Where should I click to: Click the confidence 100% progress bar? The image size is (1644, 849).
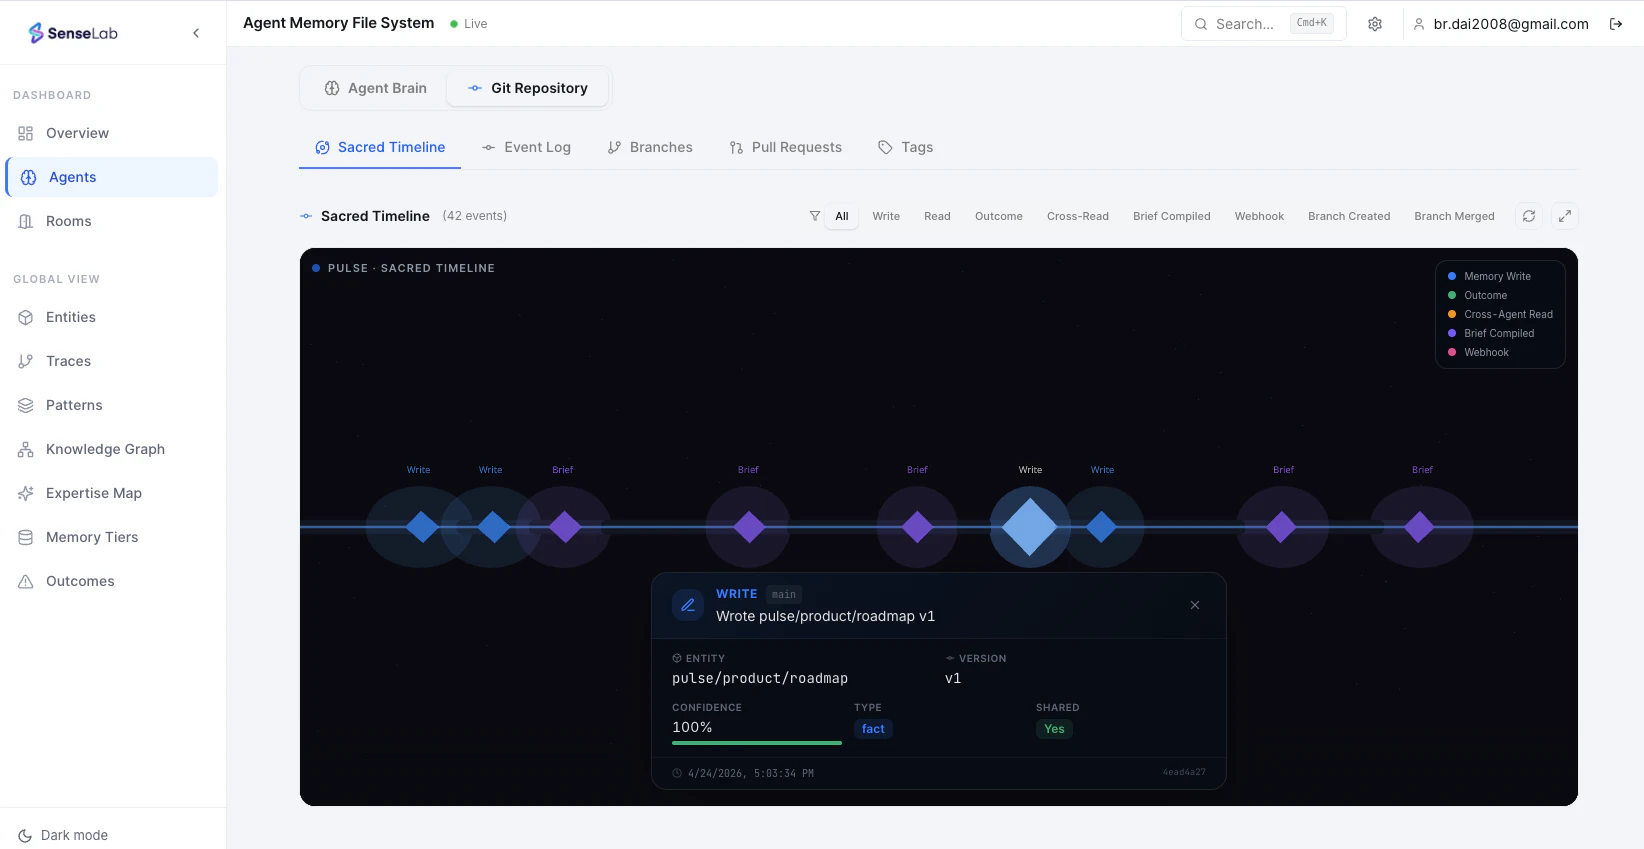point(757,743)
